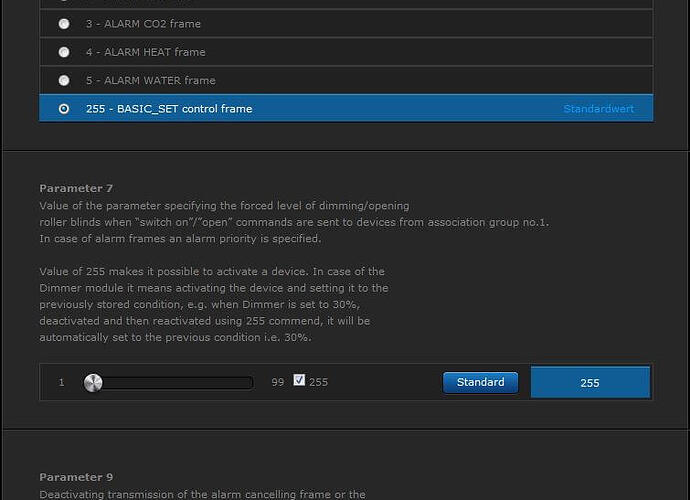
Task: Click the blue Standard button
Action: [x=481, y=382]
